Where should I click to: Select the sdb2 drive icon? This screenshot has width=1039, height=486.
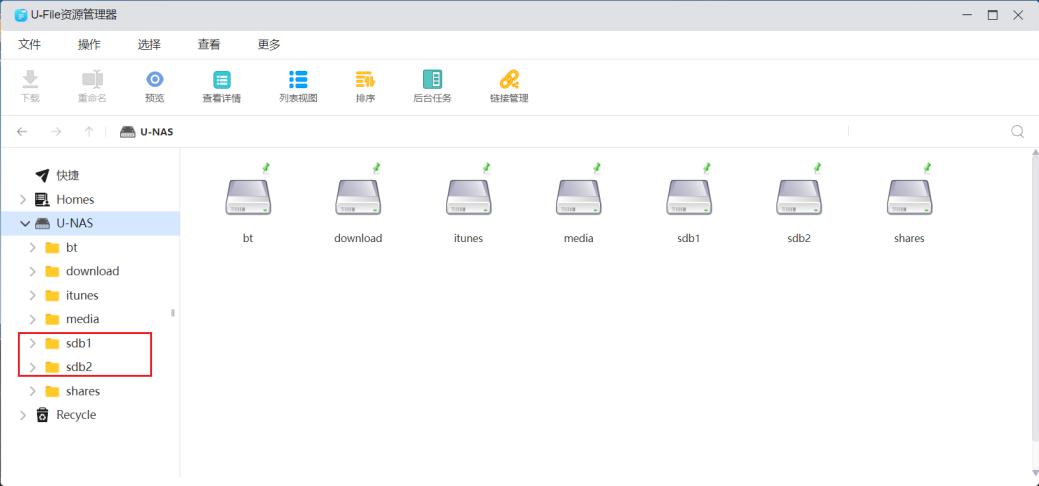click(799, 197)
